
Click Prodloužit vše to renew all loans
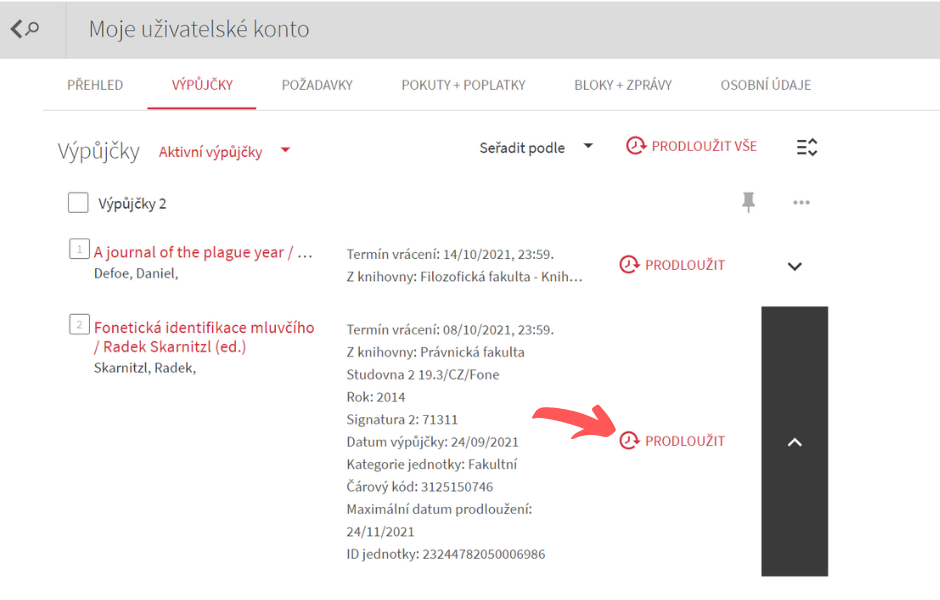coord(691,146)
